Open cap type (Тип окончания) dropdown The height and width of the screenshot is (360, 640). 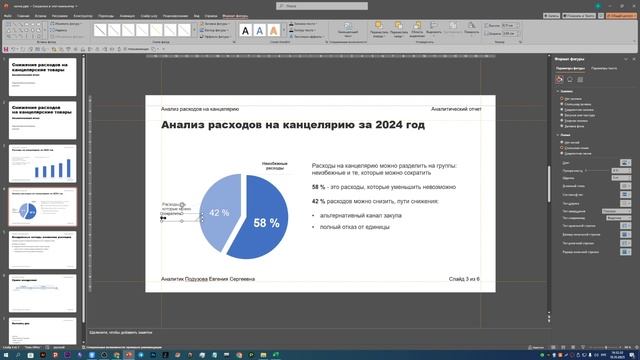(x=616, y=211)
